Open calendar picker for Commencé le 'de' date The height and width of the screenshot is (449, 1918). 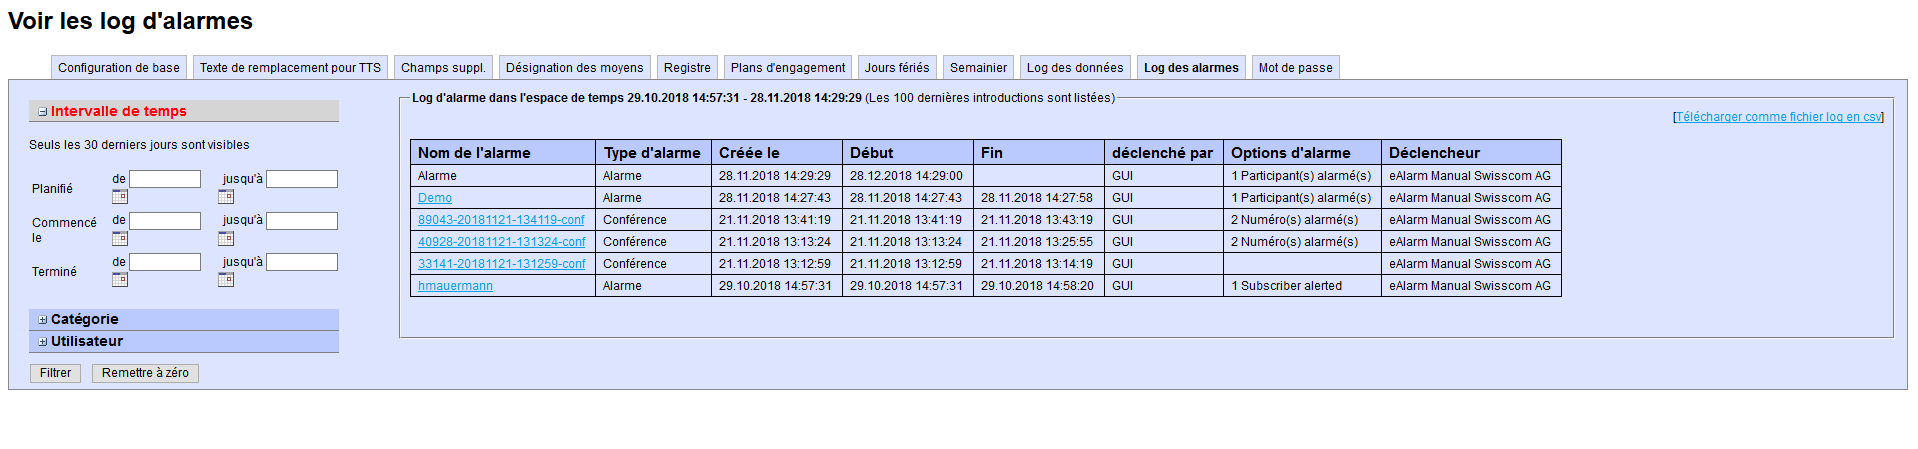[120, 239]
